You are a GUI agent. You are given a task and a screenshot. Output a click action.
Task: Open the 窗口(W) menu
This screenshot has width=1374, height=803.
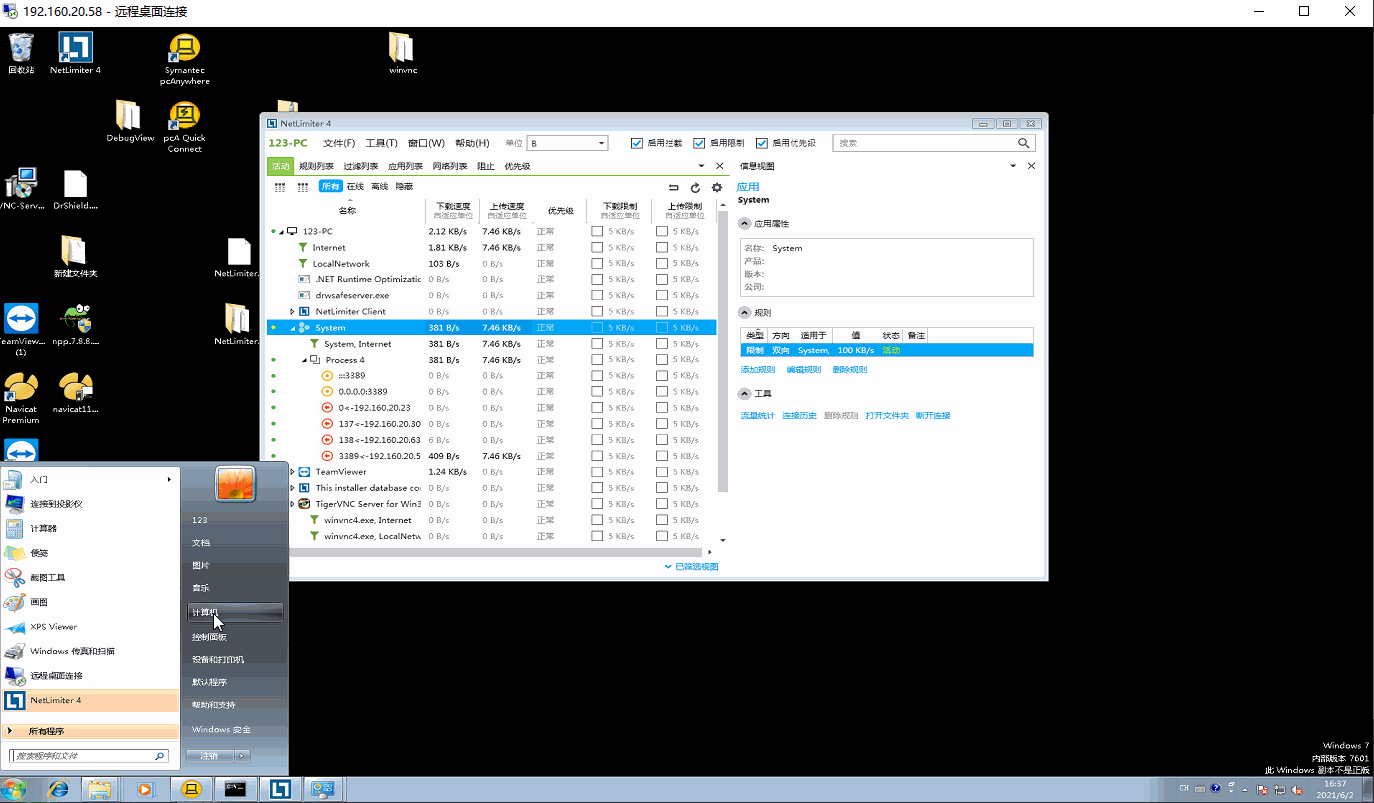(427, 143)
